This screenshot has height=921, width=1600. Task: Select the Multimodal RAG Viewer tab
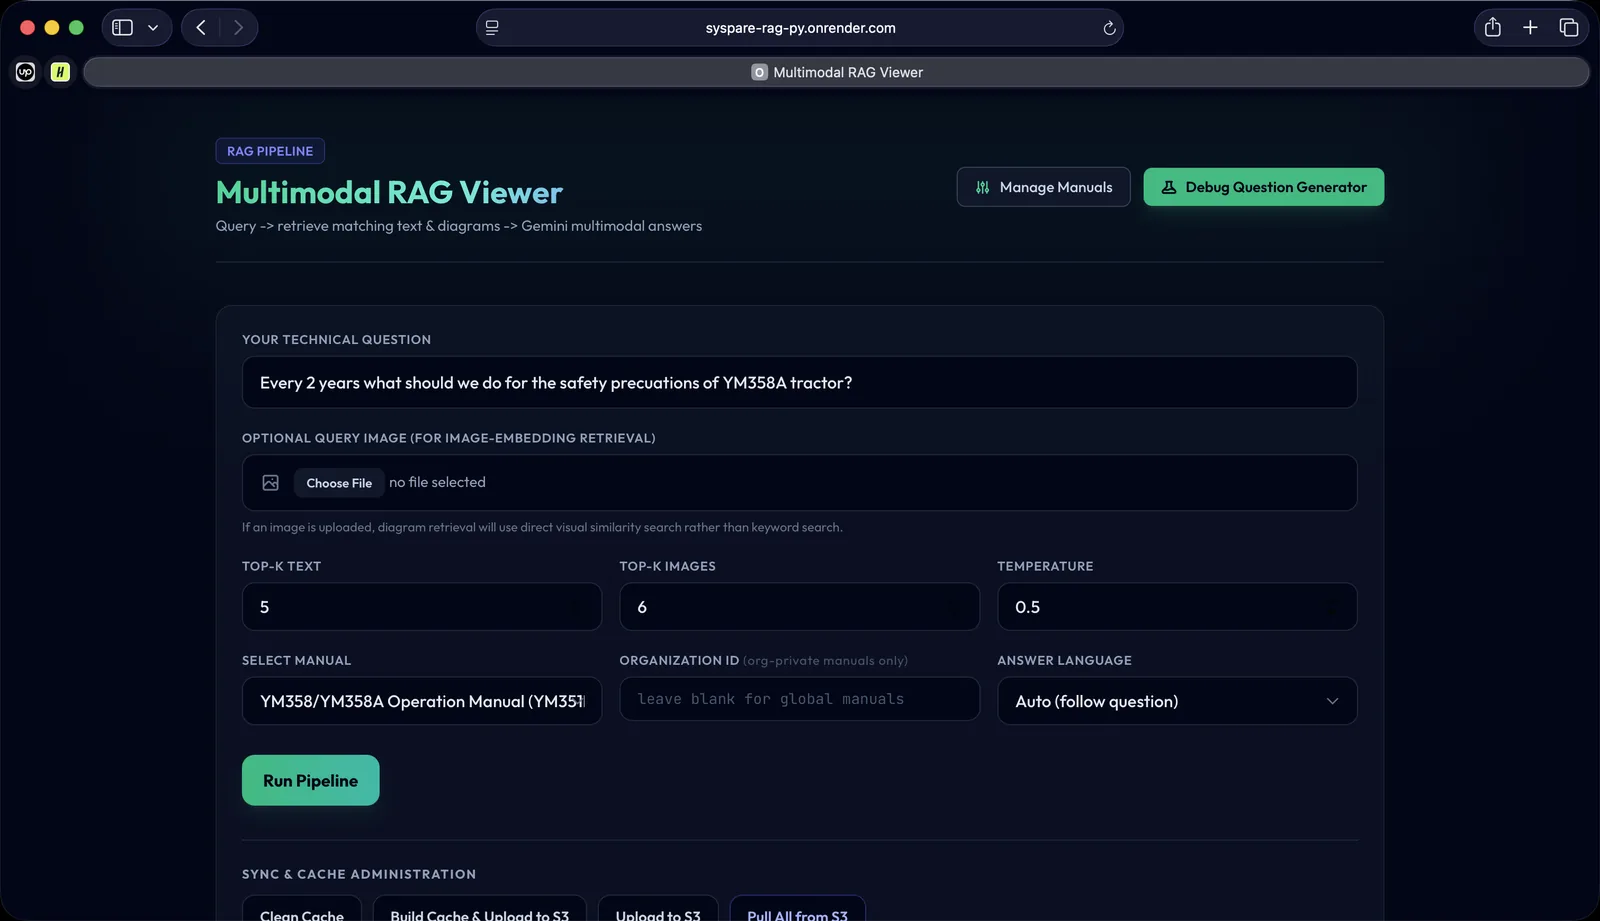(x=836, y=72)
